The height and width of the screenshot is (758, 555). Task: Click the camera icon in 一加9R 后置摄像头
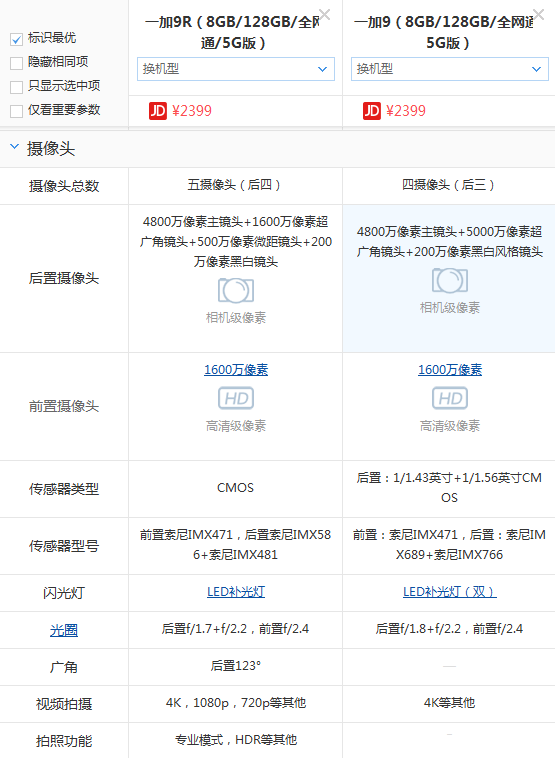236,290
